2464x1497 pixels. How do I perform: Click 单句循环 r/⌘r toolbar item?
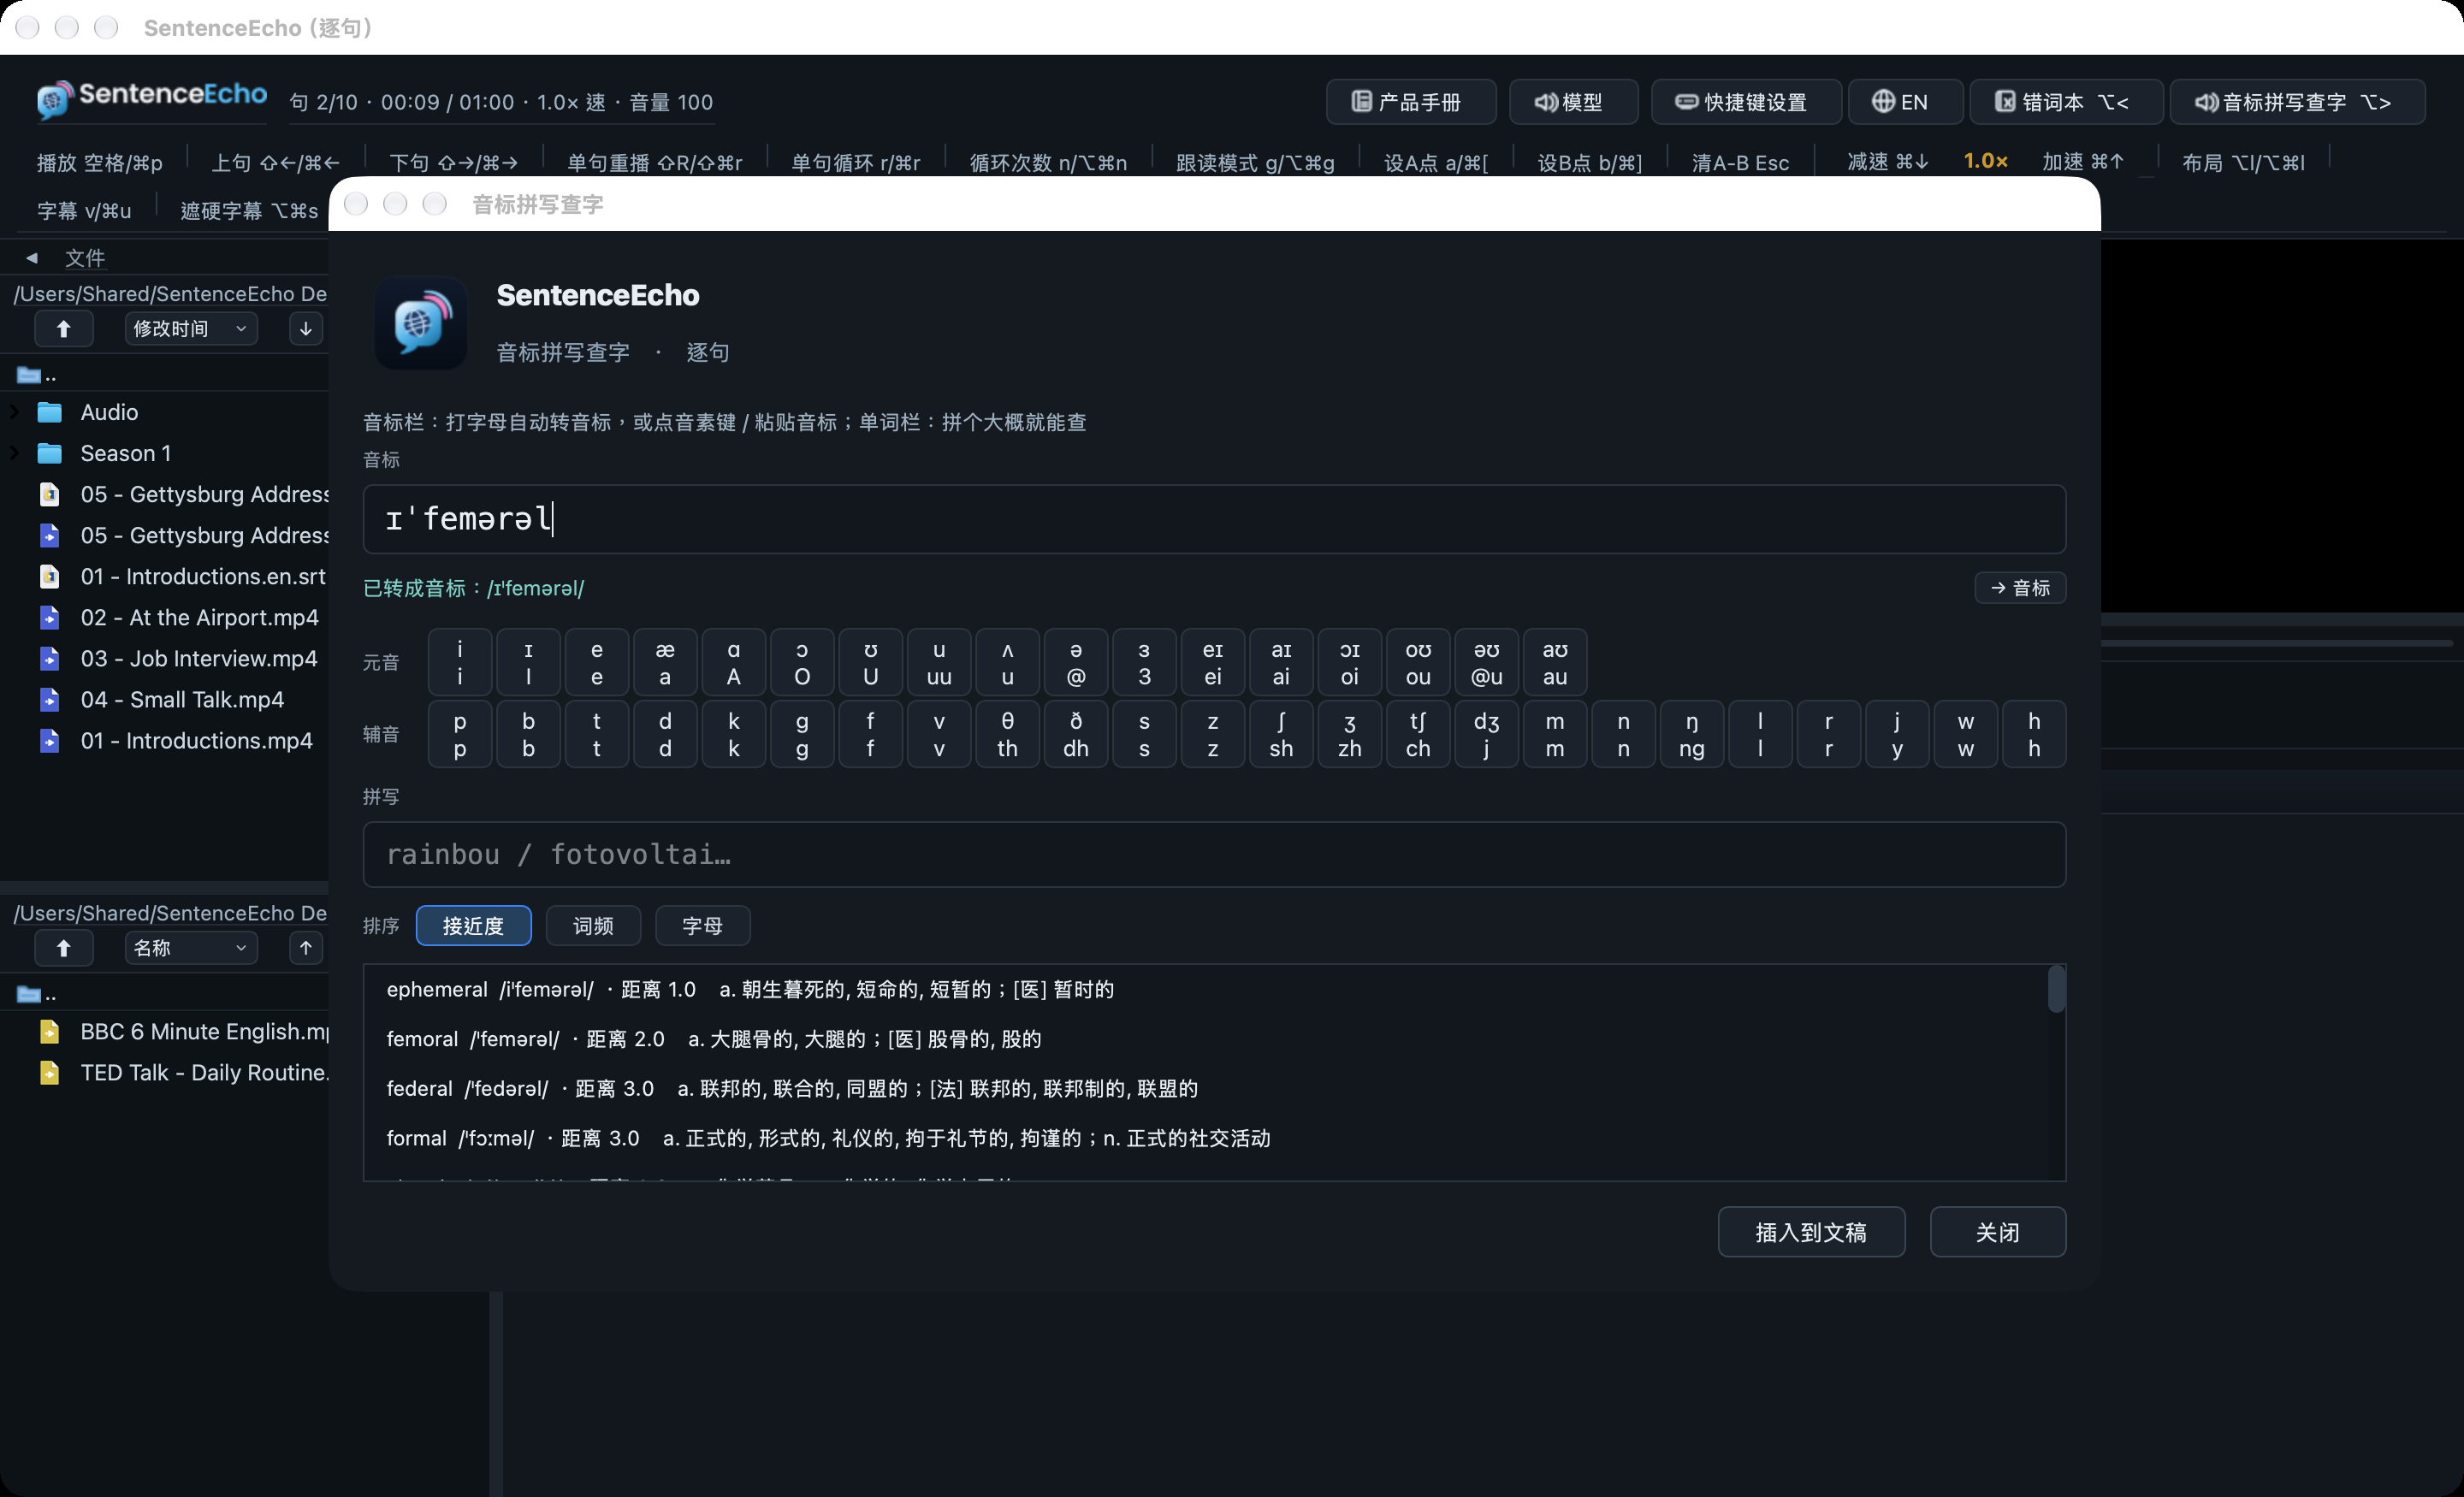tap(856, 162)
